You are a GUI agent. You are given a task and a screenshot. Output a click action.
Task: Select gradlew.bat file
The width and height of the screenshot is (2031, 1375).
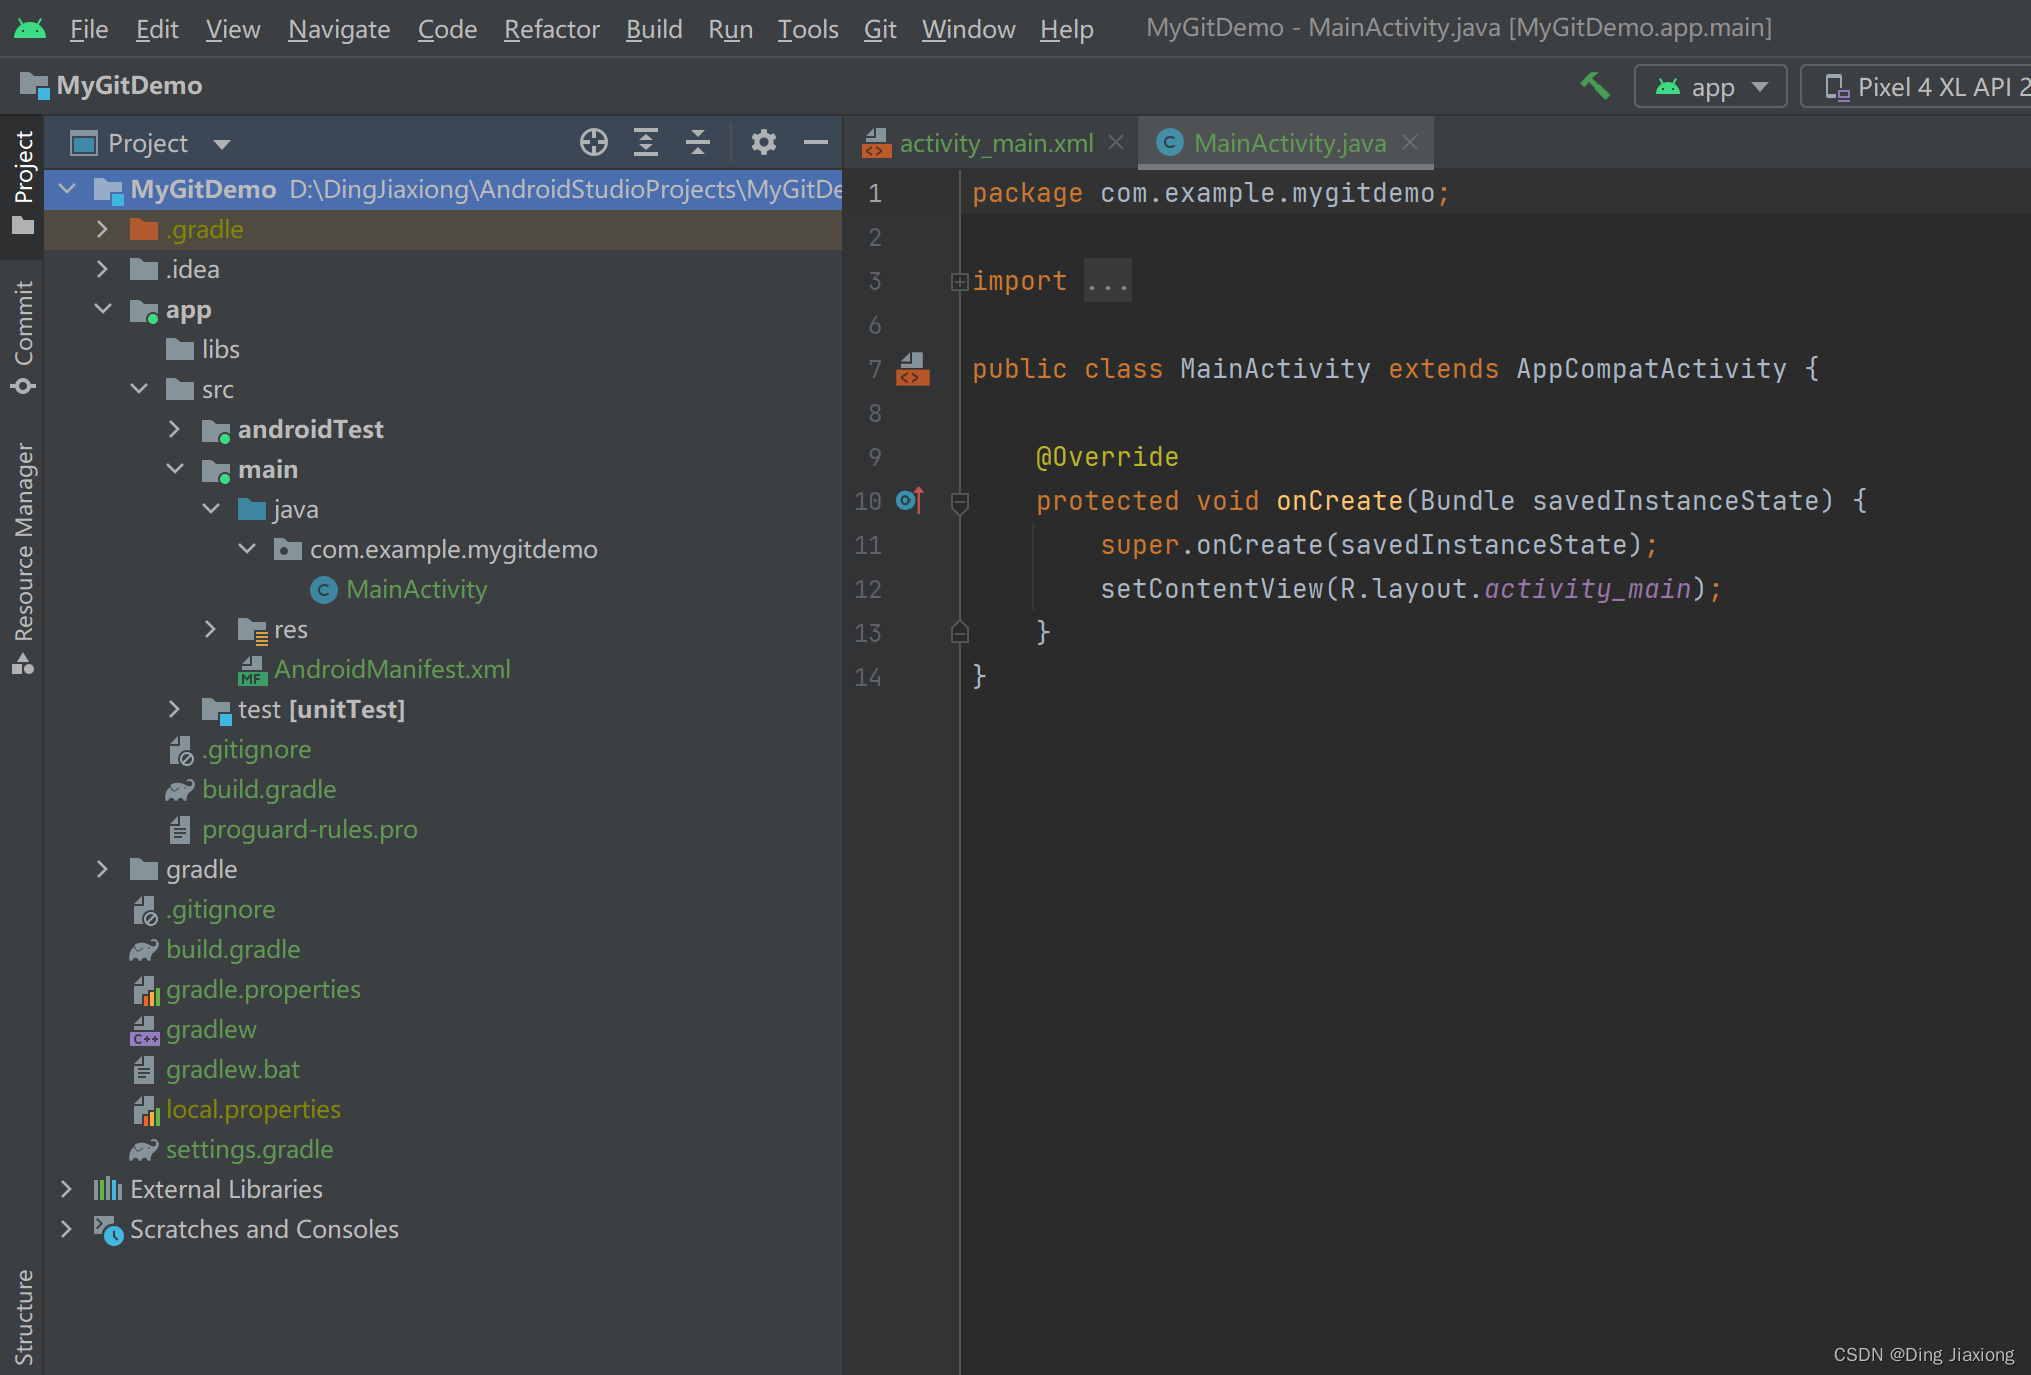(x=232, y=1069)
